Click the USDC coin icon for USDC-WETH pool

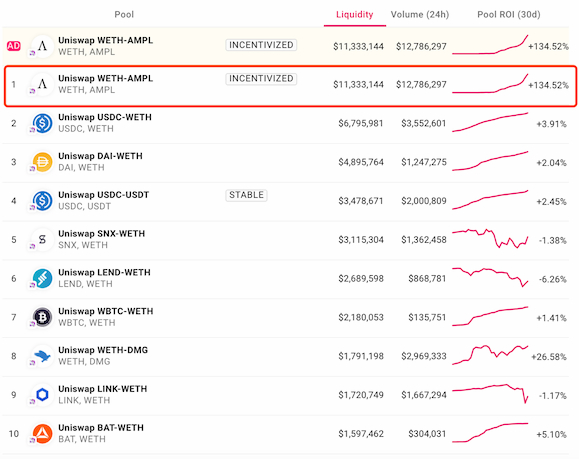click(42, 123)
